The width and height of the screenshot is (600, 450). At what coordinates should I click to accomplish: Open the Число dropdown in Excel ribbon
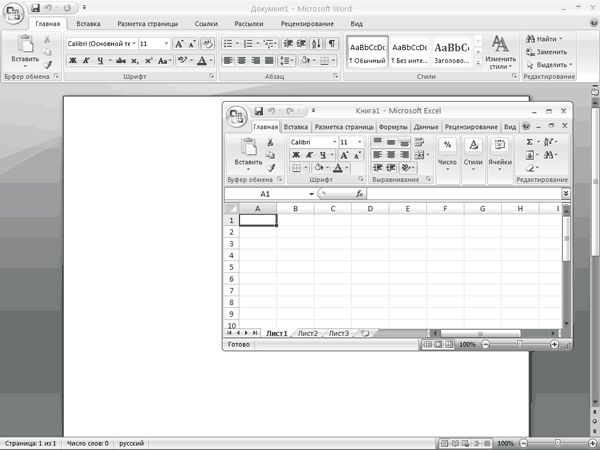(447, 159)
